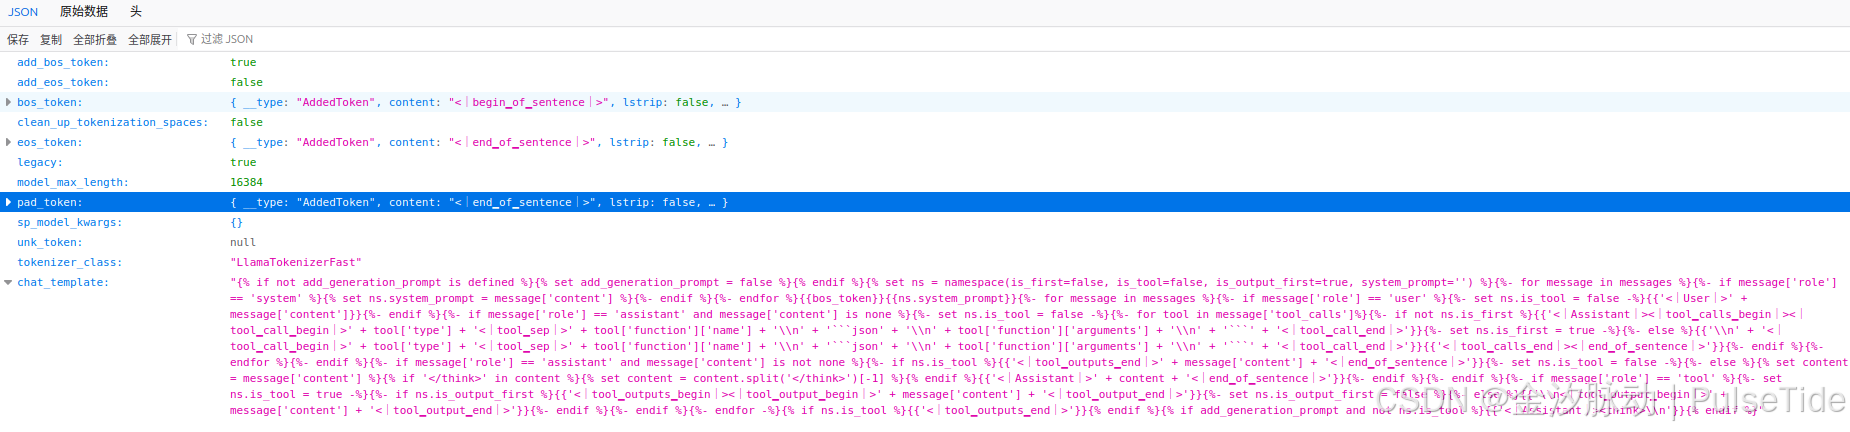The width and height of the screenshot is (1850, 432).
Task: Click the true value of legacy
Action: (243, 162)
